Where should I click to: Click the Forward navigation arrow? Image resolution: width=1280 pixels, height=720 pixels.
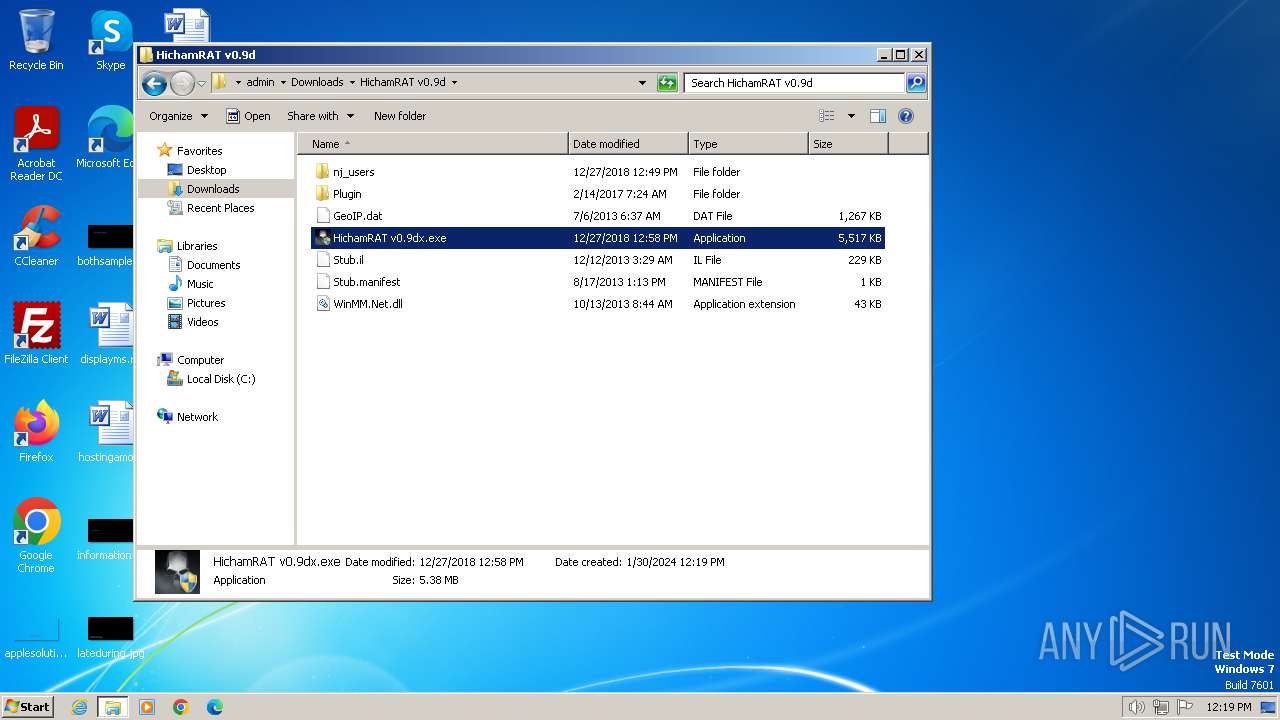182,83
